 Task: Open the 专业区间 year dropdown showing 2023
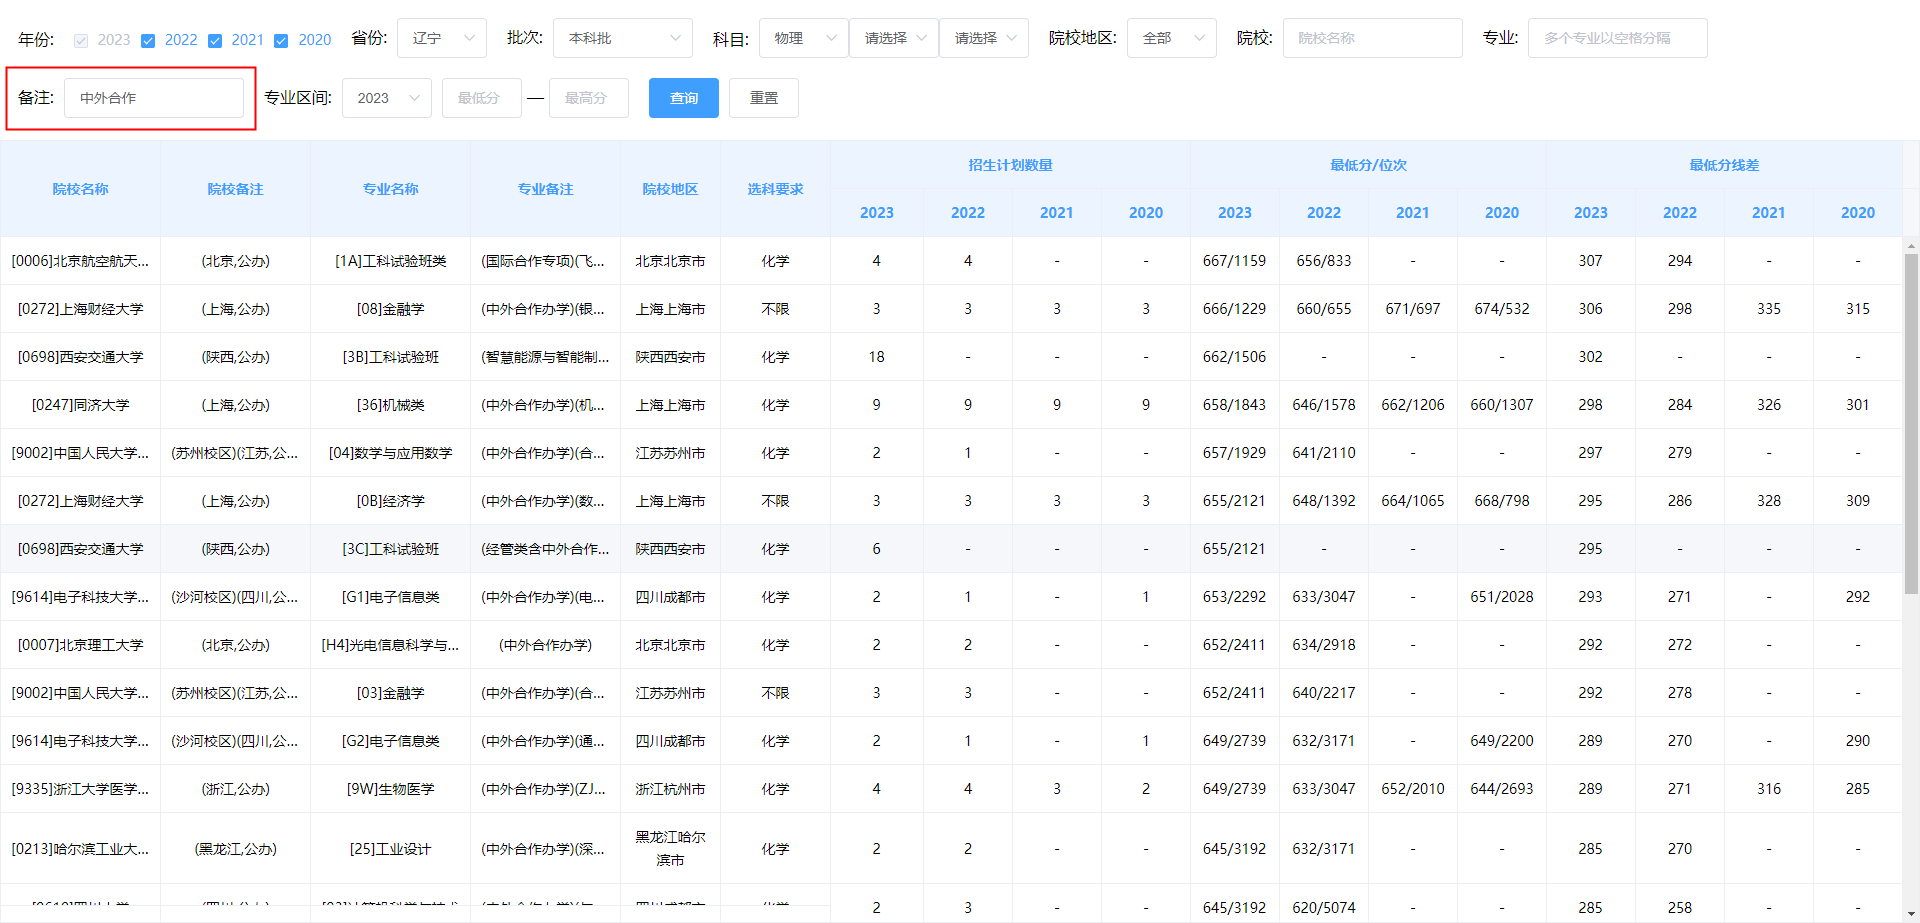[x=386, y=97]
